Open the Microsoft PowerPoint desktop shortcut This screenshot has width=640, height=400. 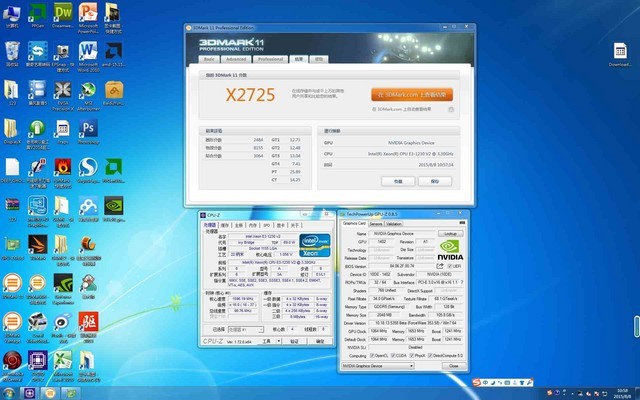88,18
